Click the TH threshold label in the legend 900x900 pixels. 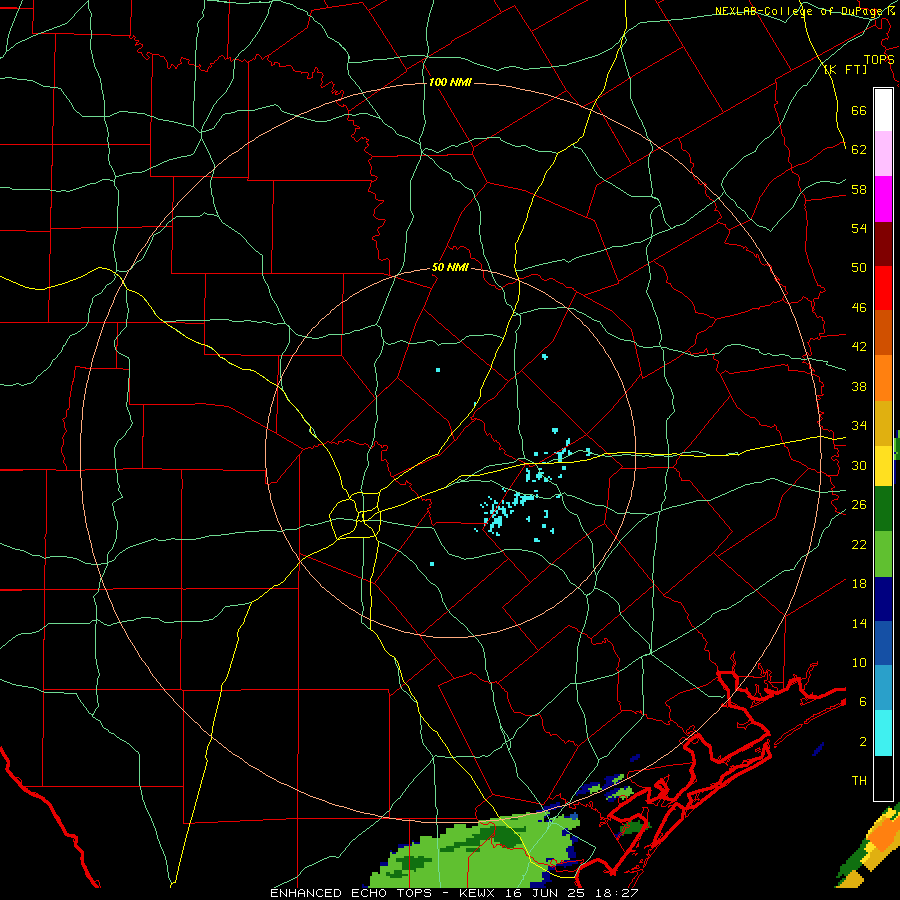click(x=859, y=781)
